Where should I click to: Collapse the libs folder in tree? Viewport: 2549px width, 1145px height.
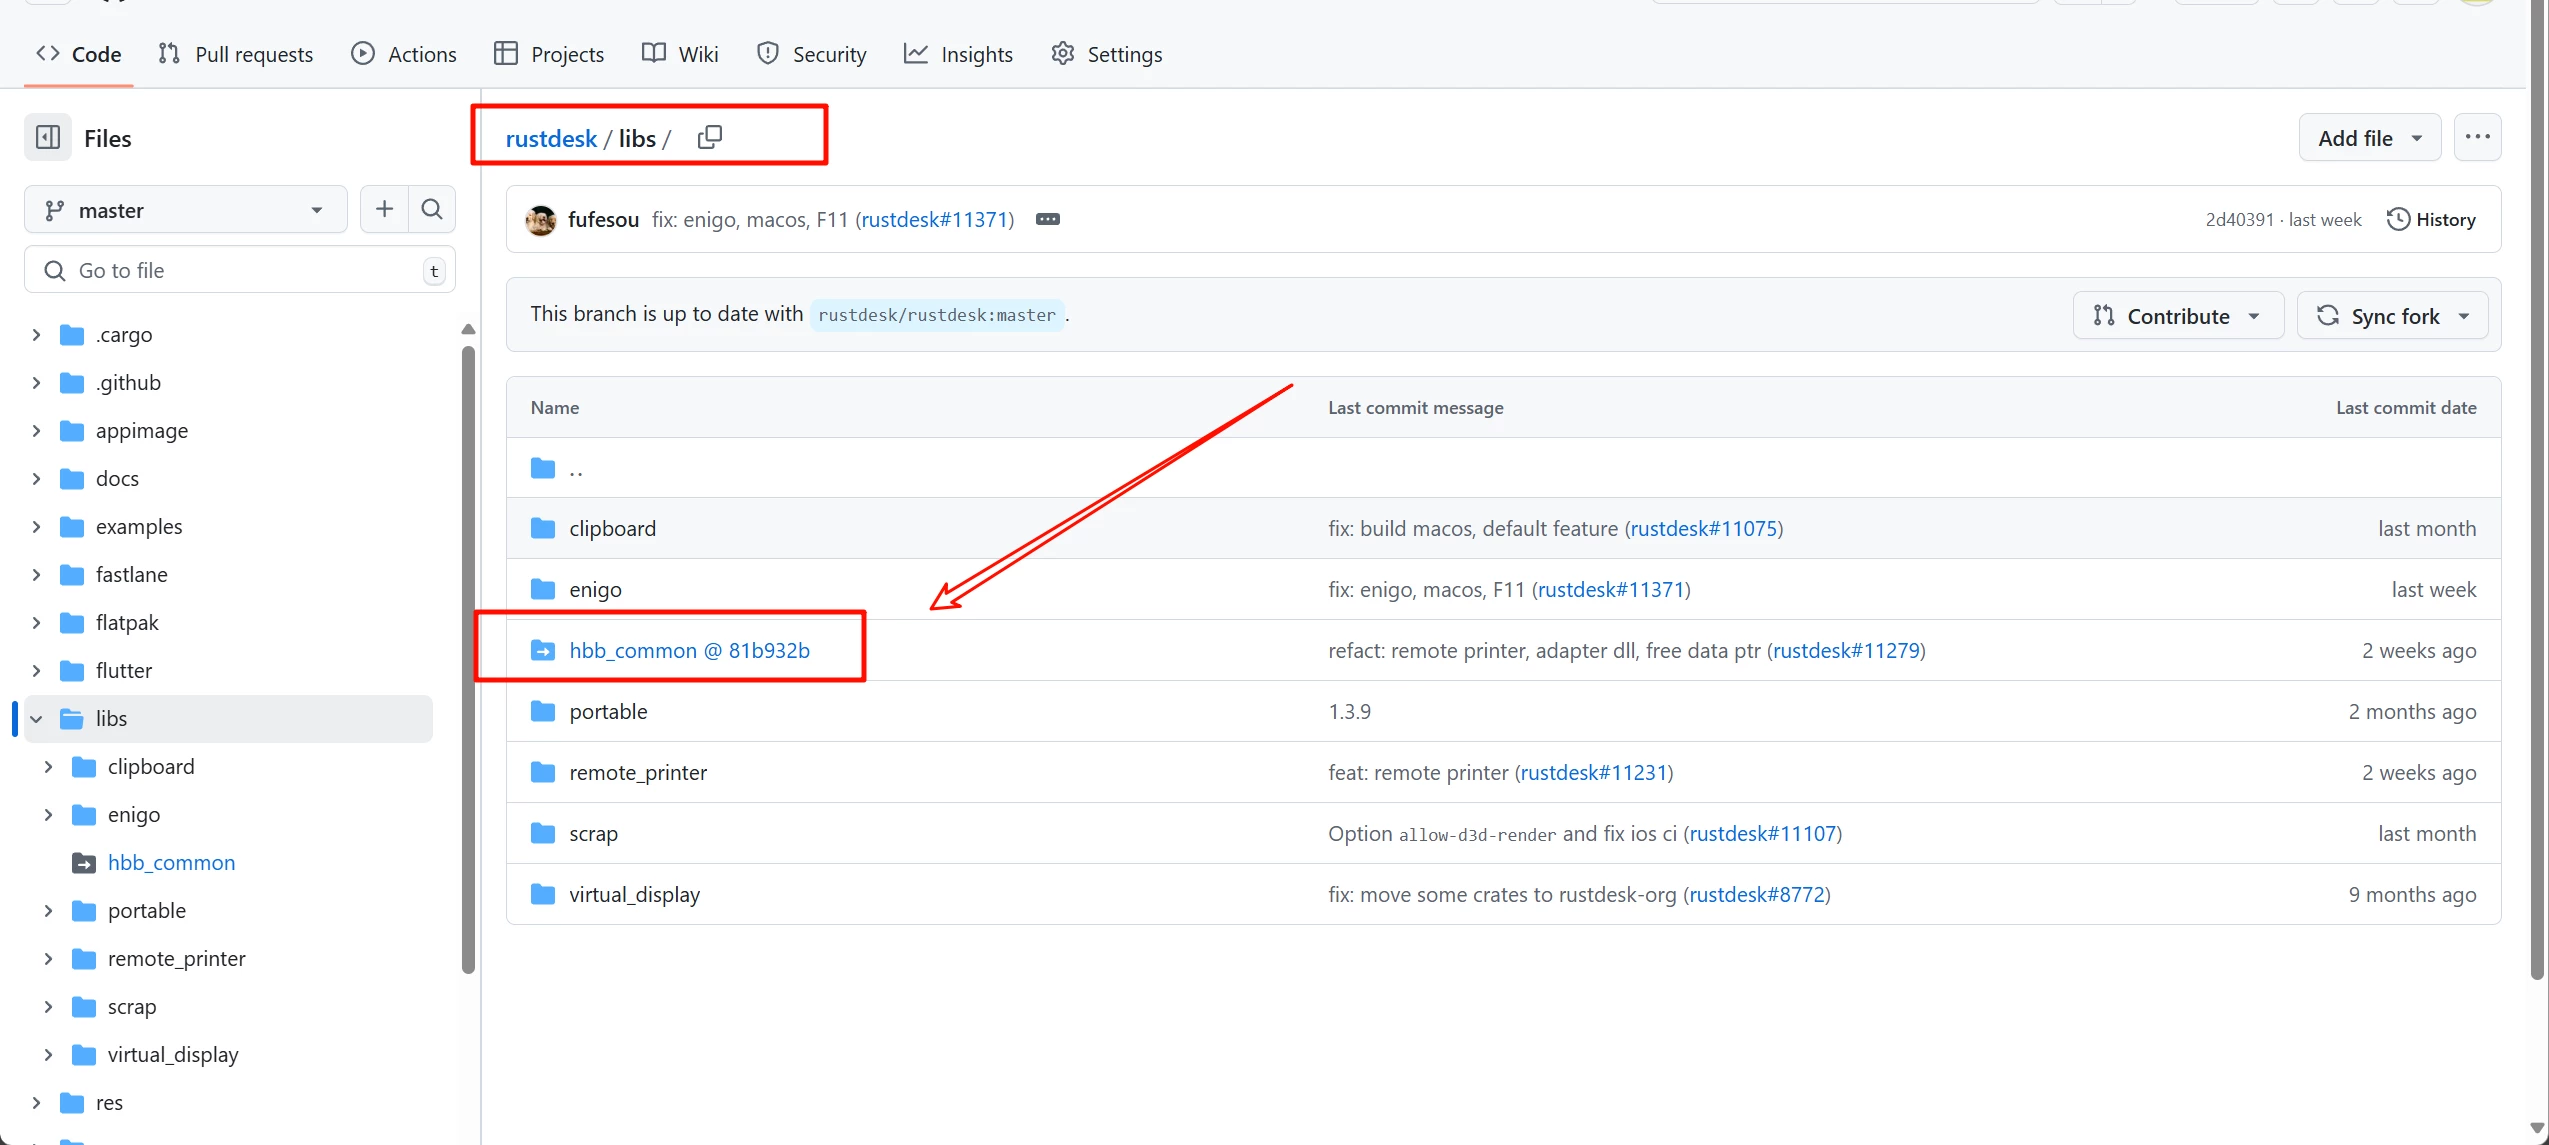37,719
